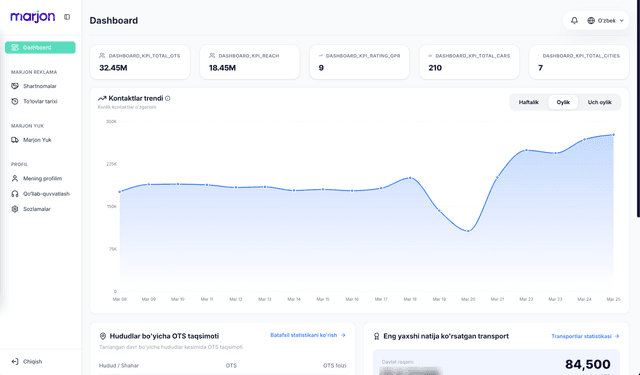Click the people icon in the TOTAL_OTS card
The height and width of the screenshot is (375, 640).
coord(102,55)
